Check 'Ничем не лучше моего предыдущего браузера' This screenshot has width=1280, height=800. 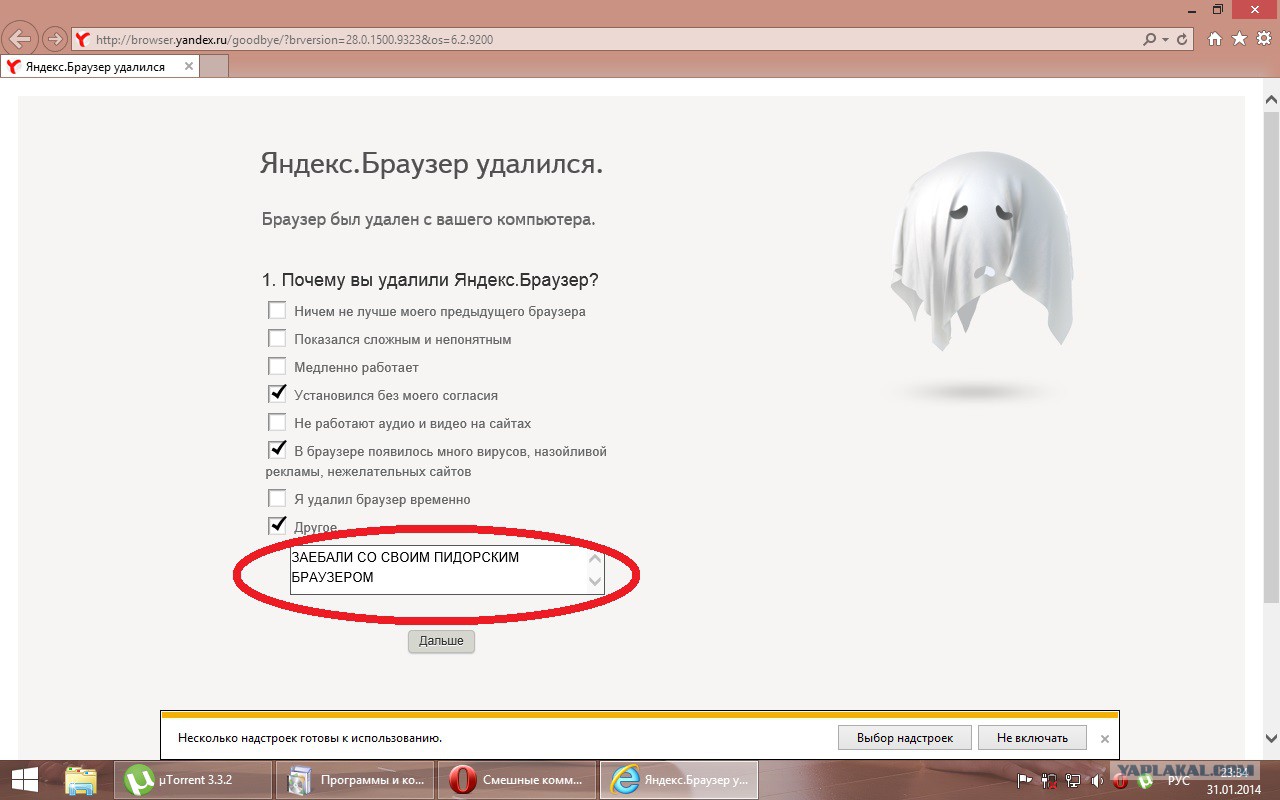(277, 310)
